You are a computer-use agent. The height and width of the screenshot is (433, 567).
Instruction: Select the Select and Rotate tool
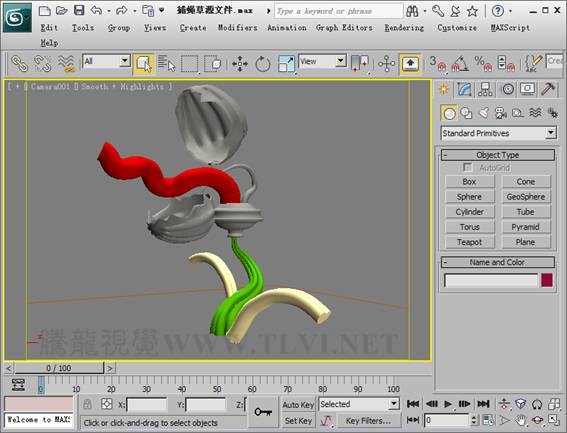click(263, 64)
